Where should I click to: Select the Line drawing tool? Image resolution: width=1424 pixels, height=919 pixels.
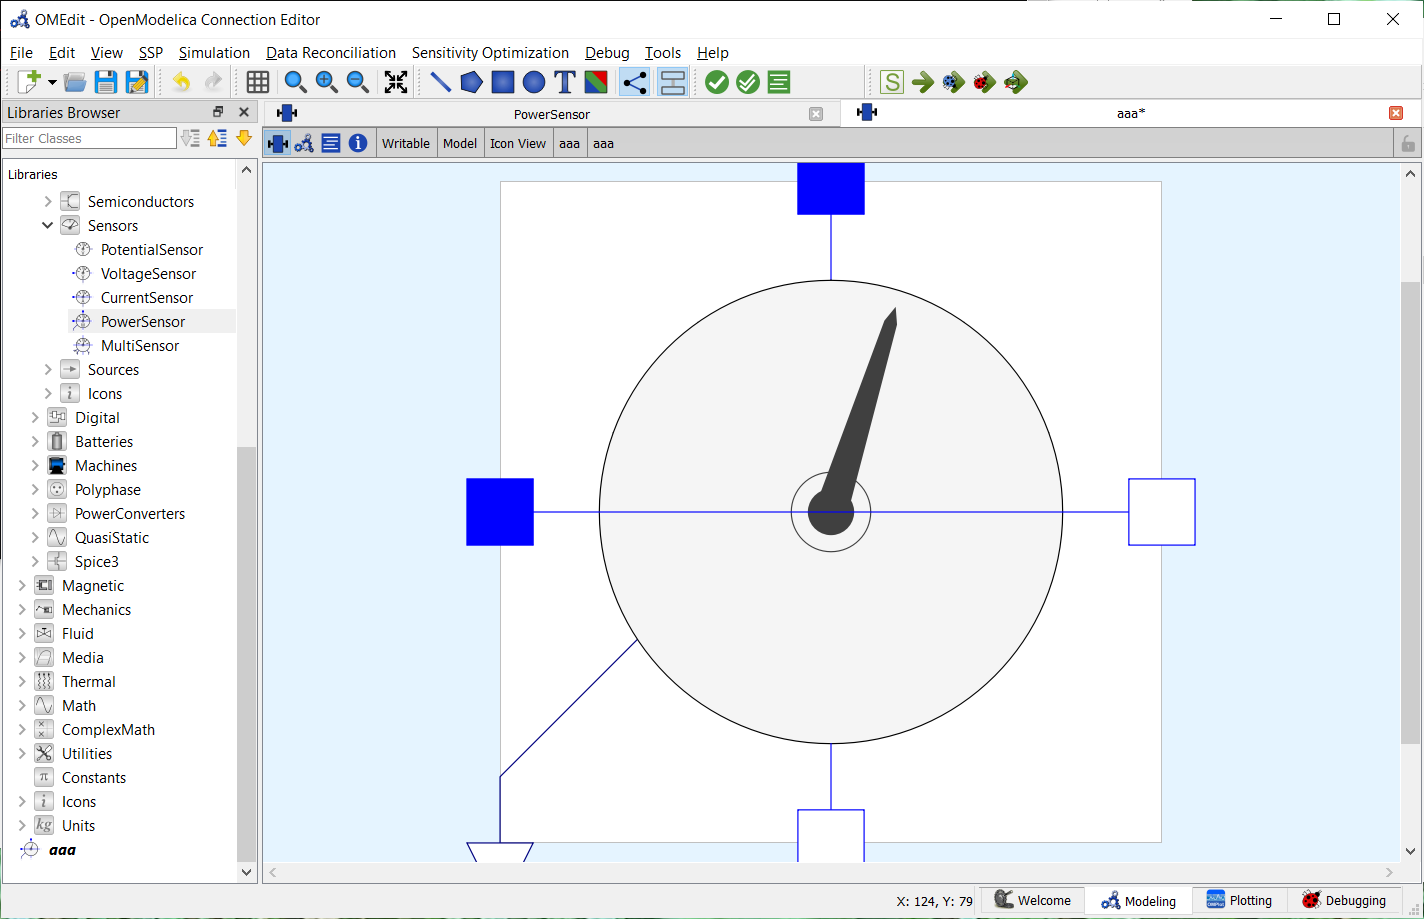point(440,82)
